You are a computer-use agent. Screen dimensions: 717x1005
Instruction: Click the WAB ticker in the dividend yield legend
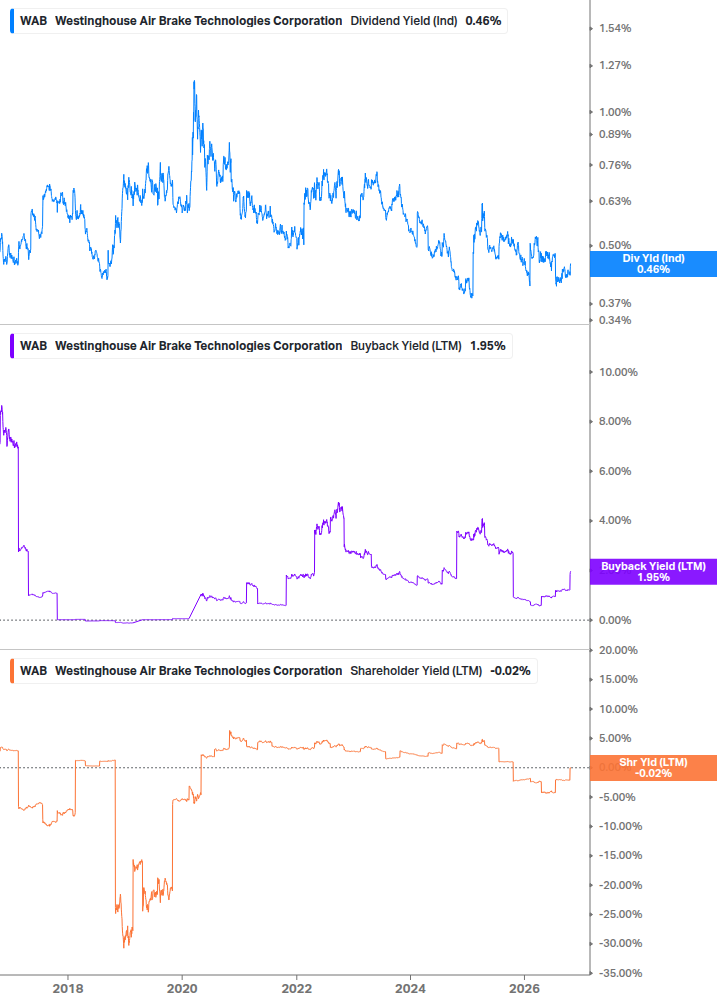click(x=33, y=21)
